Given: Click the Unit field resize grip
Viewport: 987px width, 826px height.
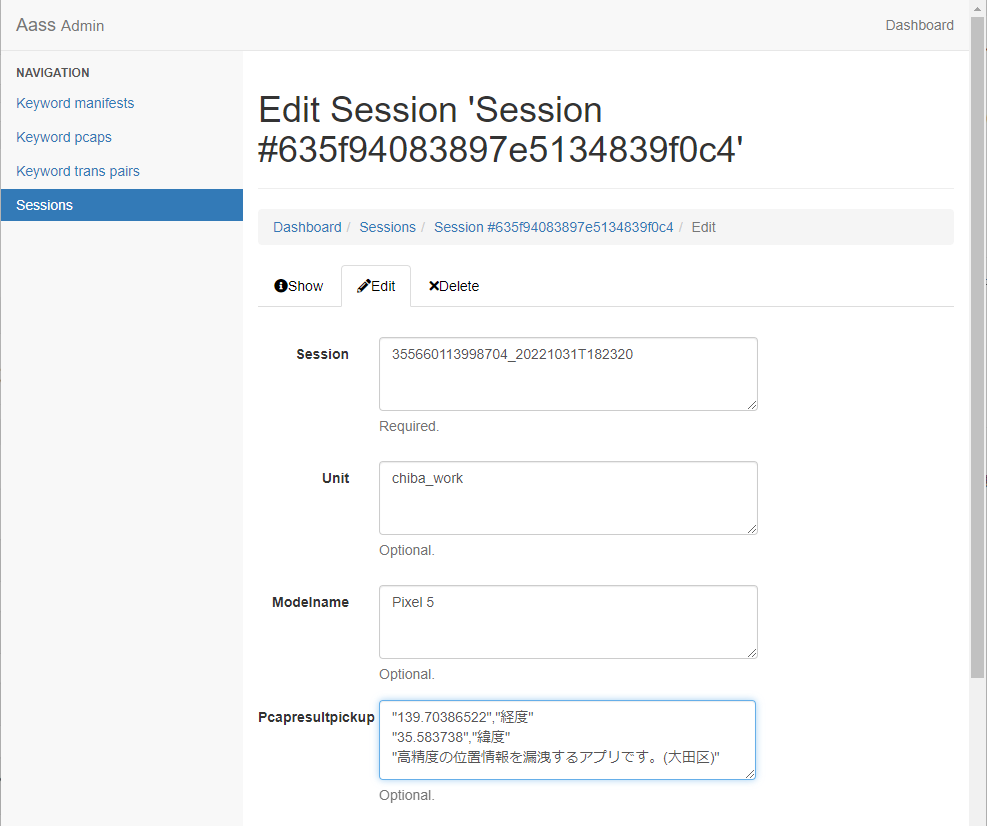Looking at the screenshot, I should tap(752, 529).
